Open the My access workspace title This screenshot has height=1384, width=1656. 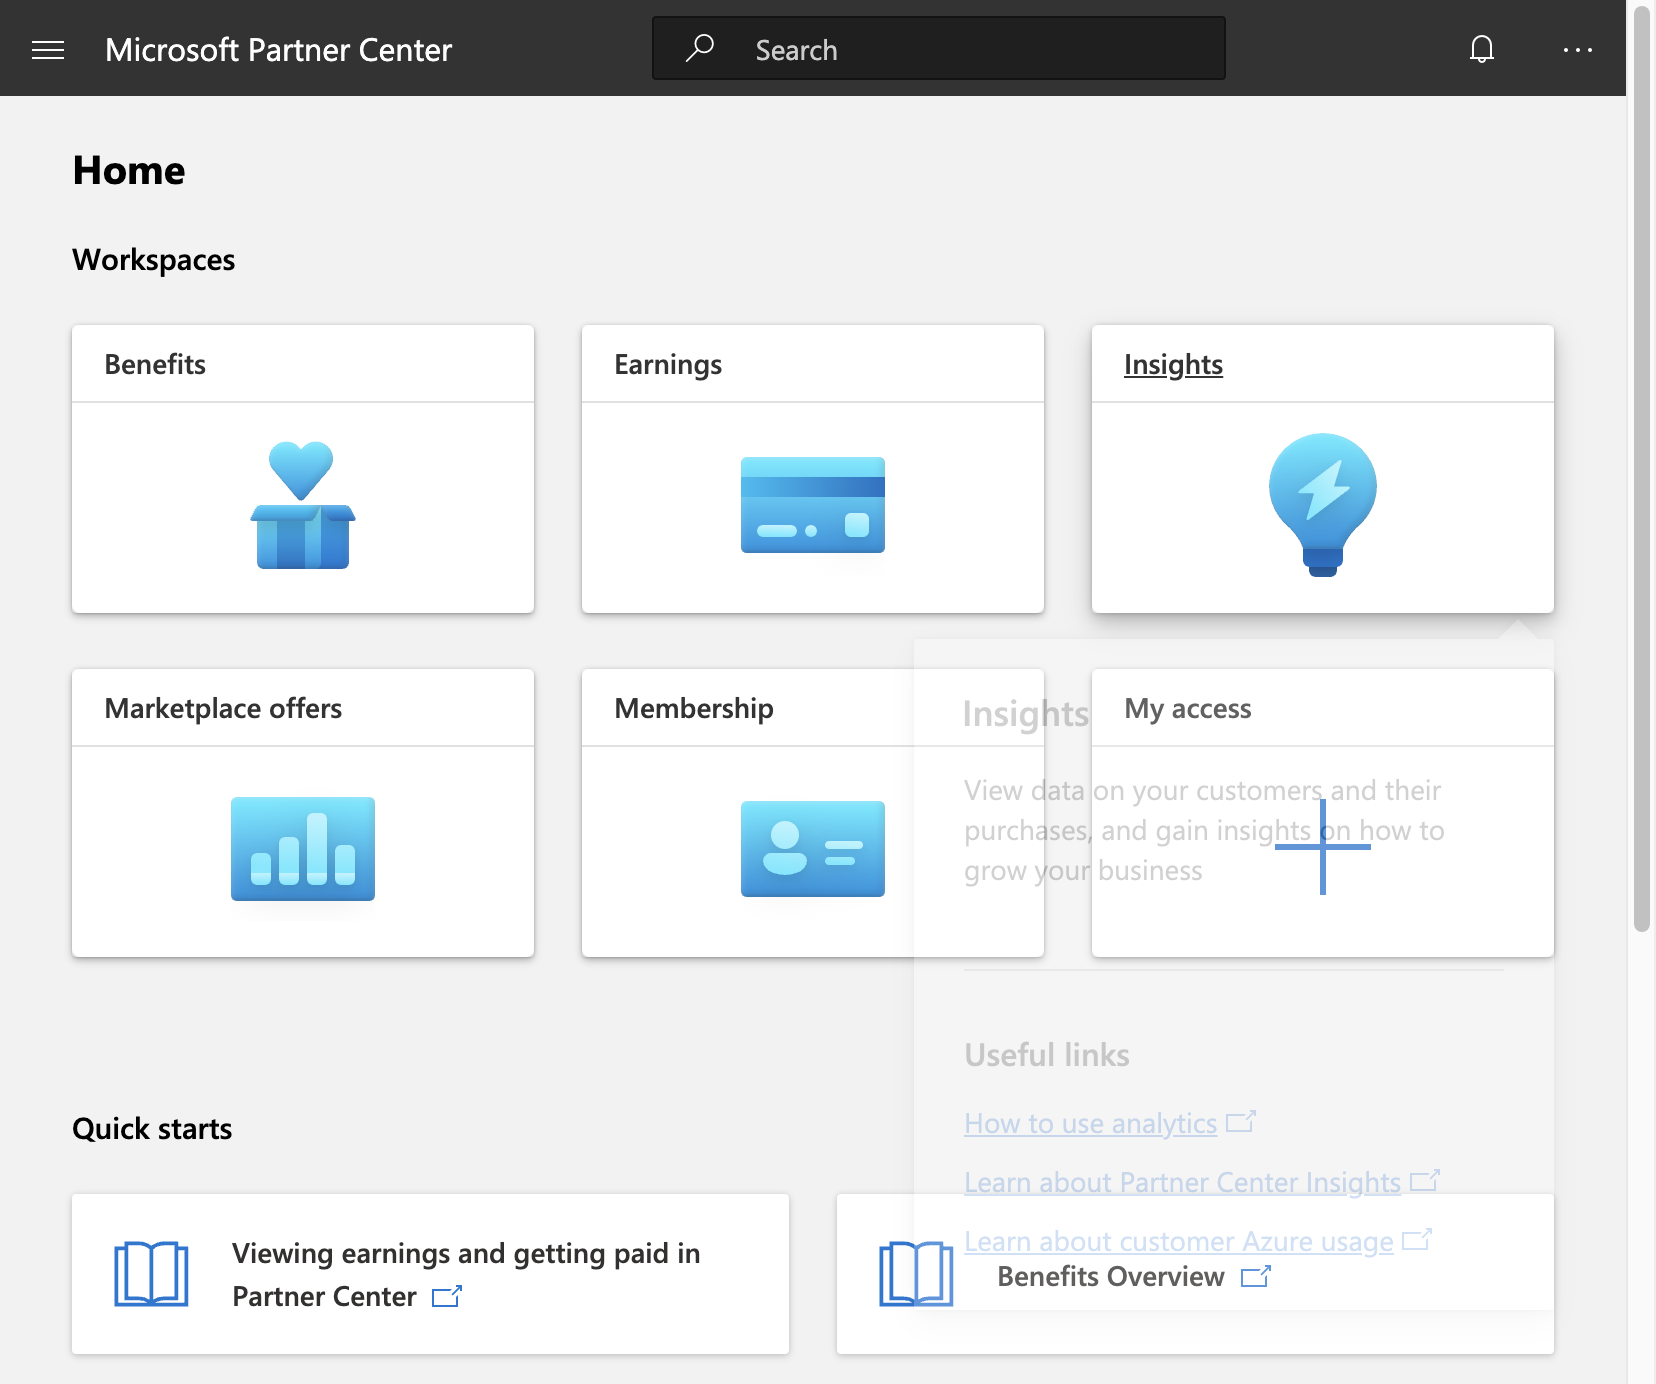pyautogui.click(x=1188, y=708)
